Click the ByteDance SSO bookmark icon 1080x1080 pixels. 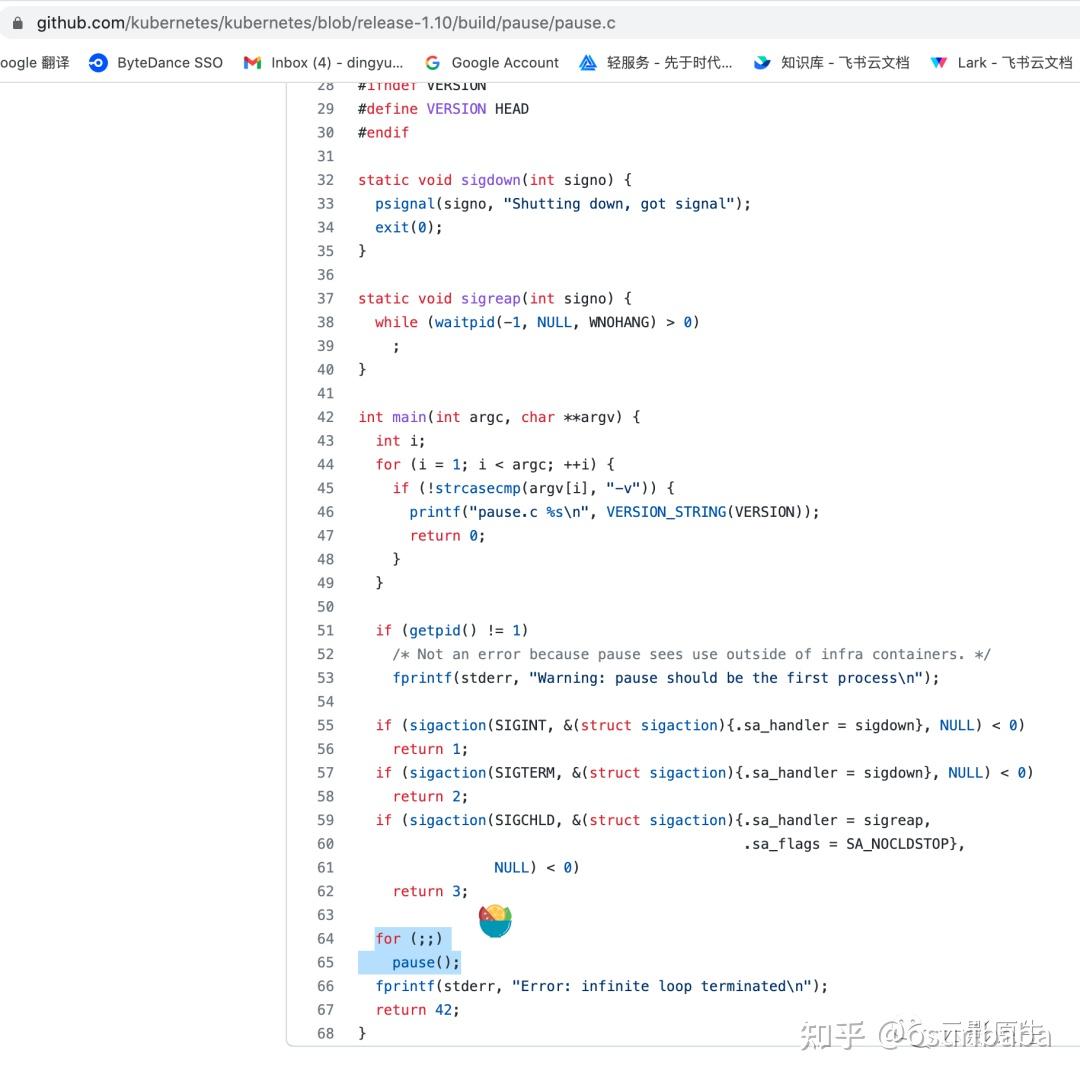[x=98, y=63]
